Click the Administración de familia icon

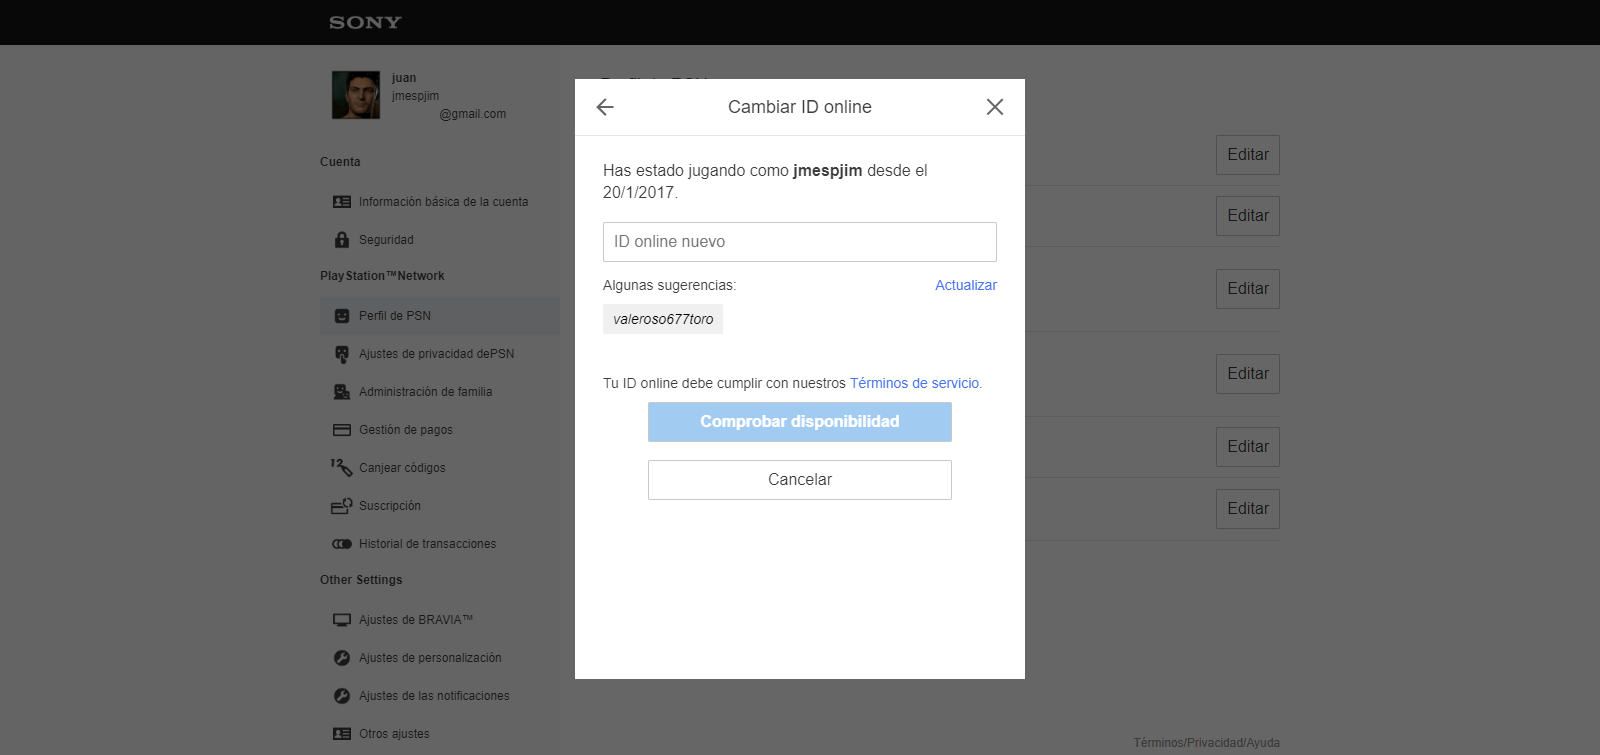[342, 392]
